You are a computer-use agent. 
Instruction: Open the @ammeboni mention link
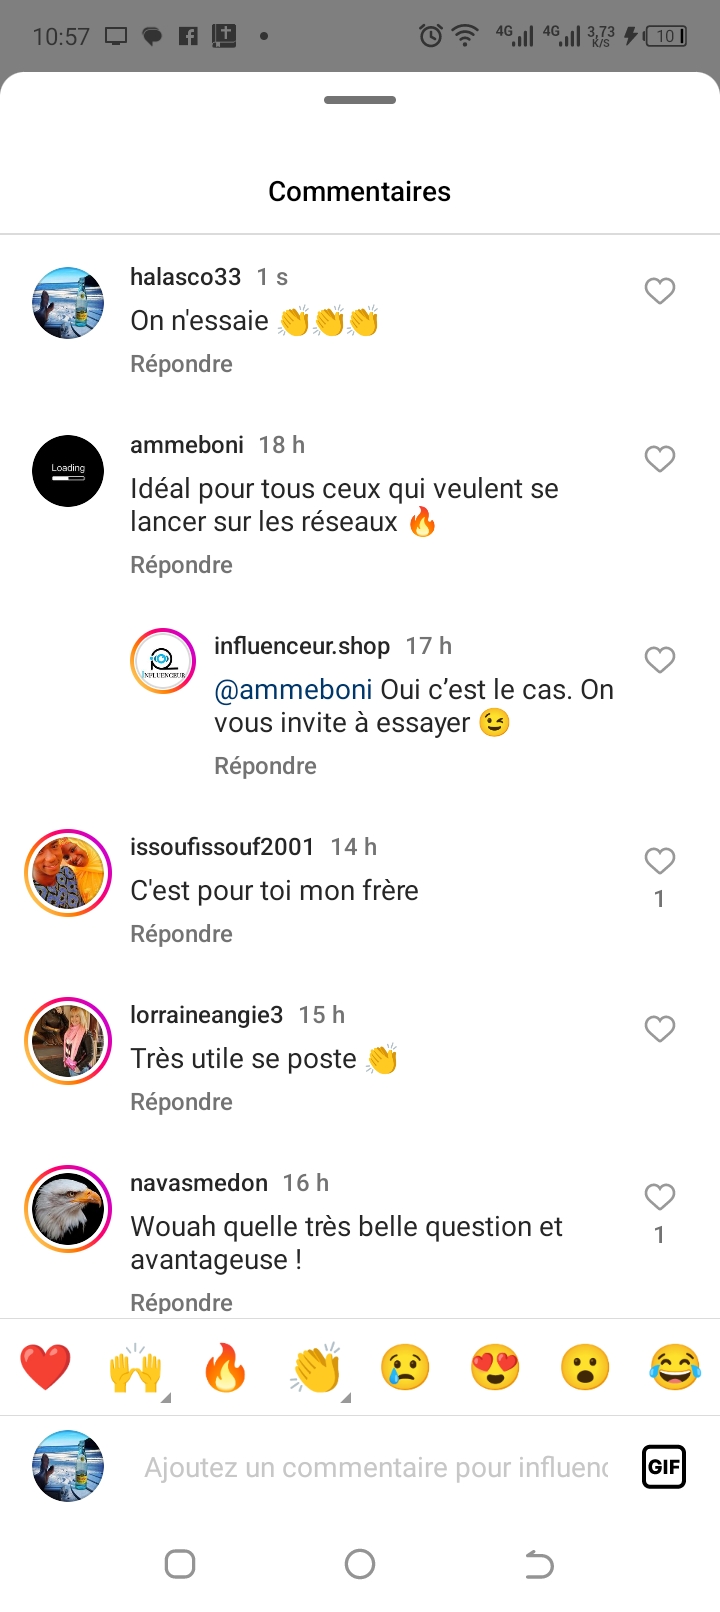[x=293, y=690]
